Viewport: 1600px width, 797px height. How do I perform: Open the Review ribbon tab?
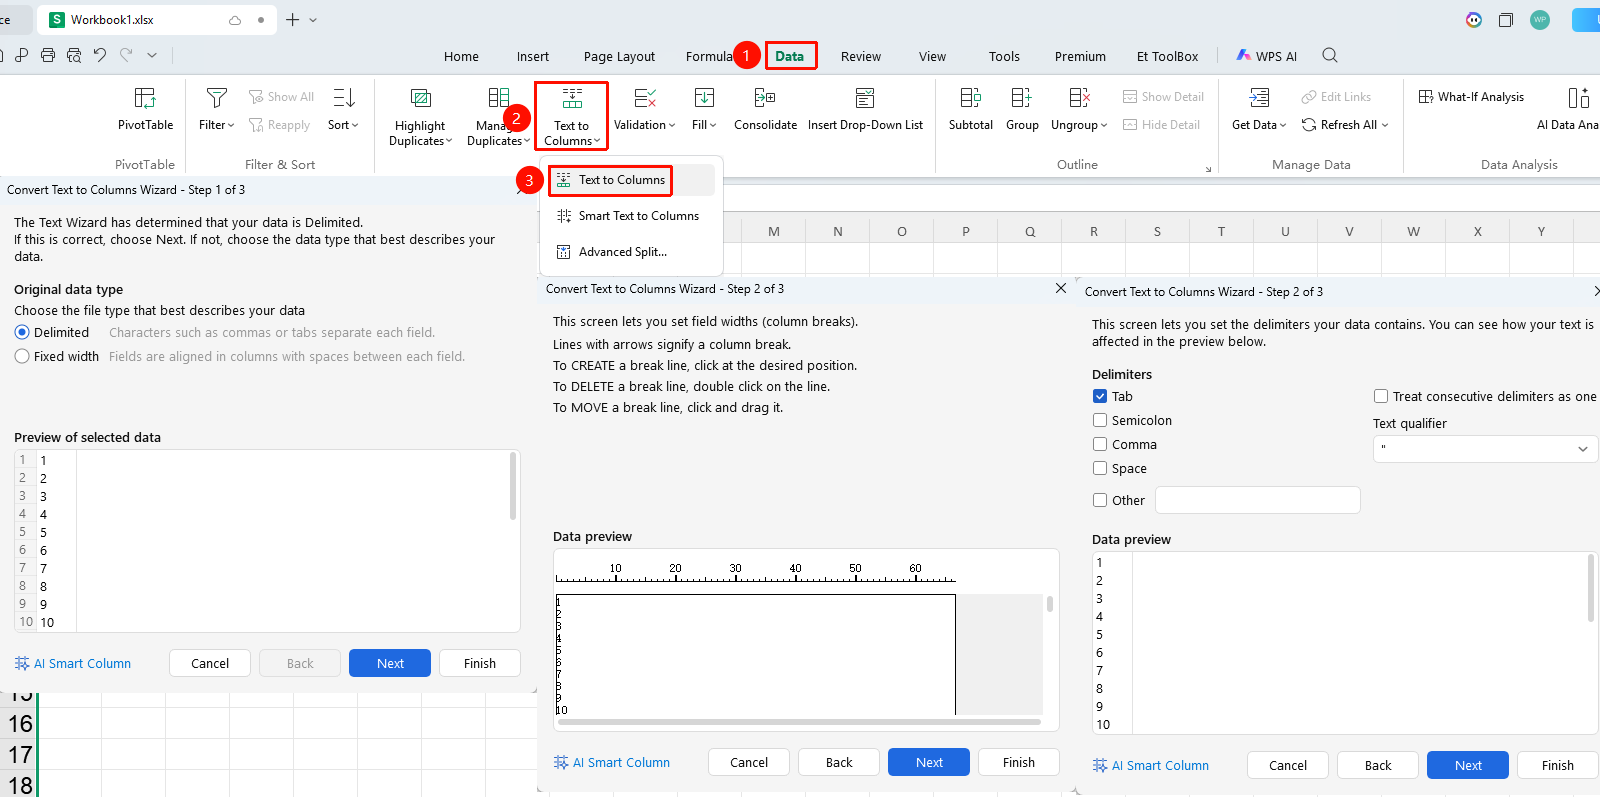(x=860, y=57)
